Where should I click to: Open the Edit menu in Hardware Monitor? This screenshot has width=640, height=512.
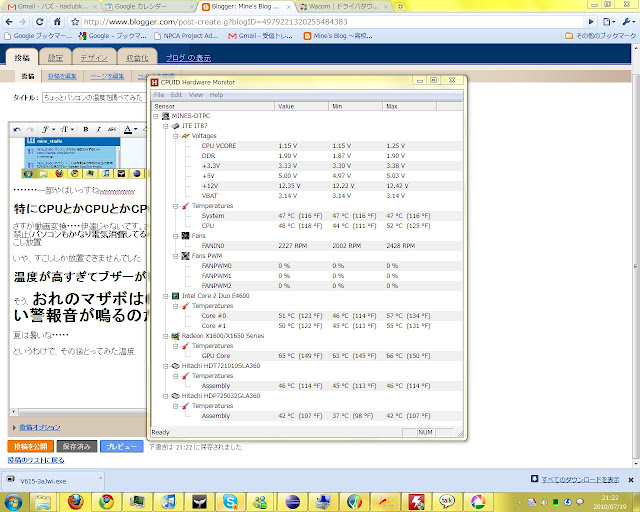pyautogui.click(x=176, y=95)
